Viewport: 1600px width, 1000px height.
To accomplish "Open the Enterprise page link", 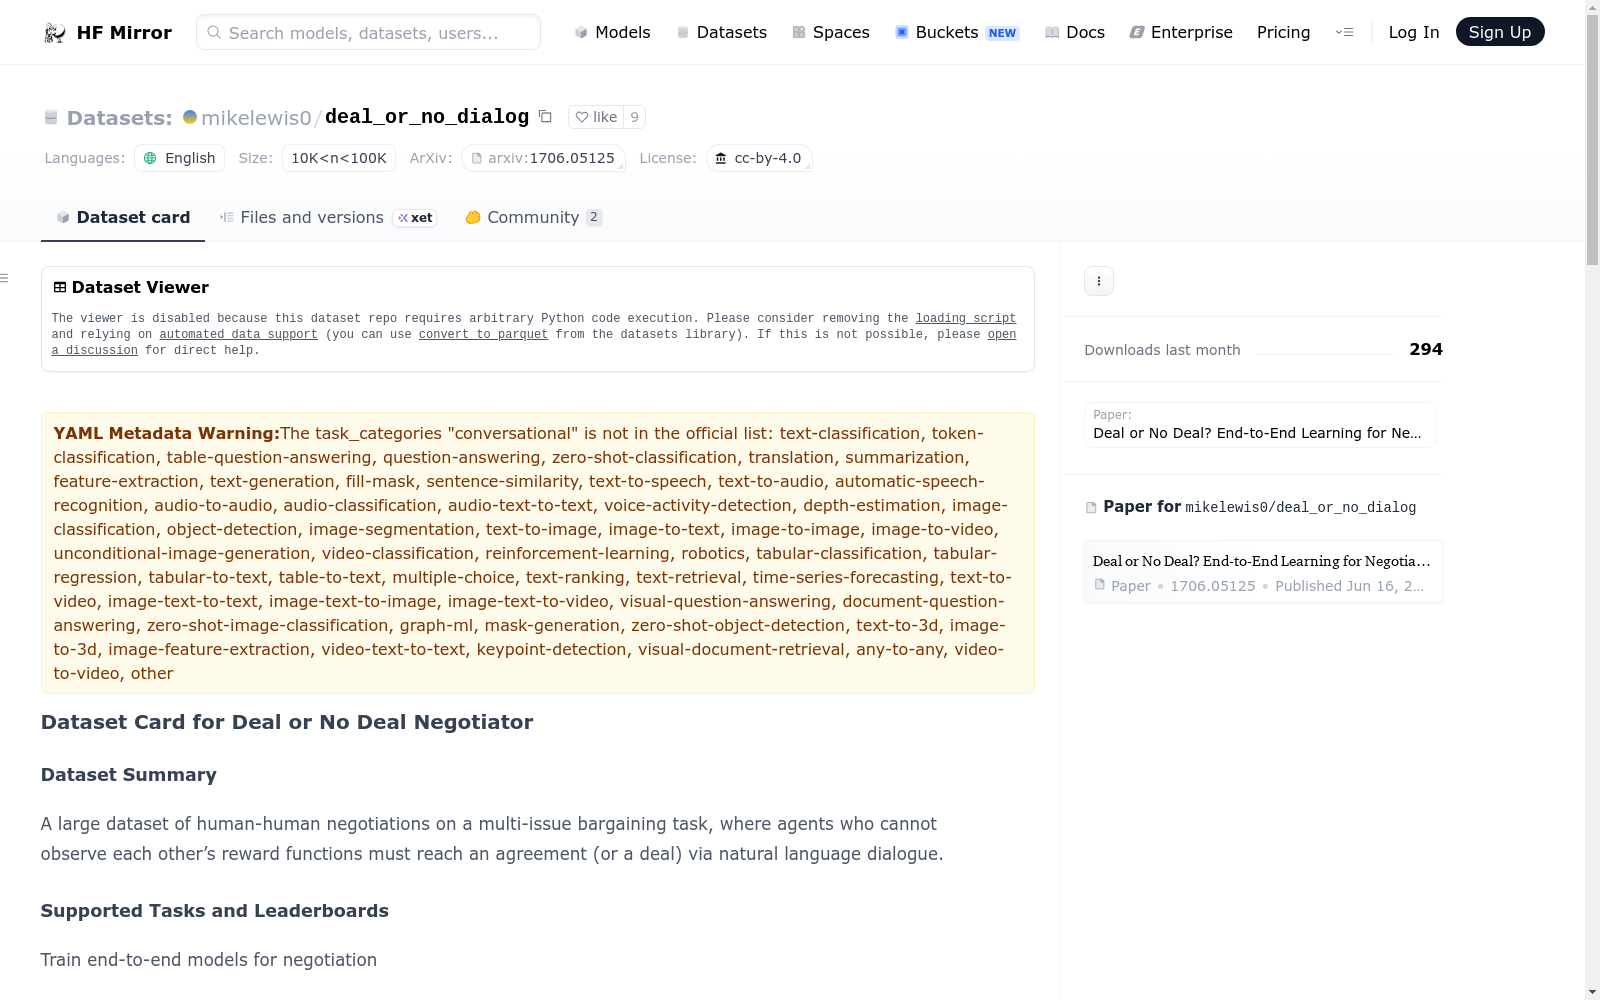I will 1181,32.
